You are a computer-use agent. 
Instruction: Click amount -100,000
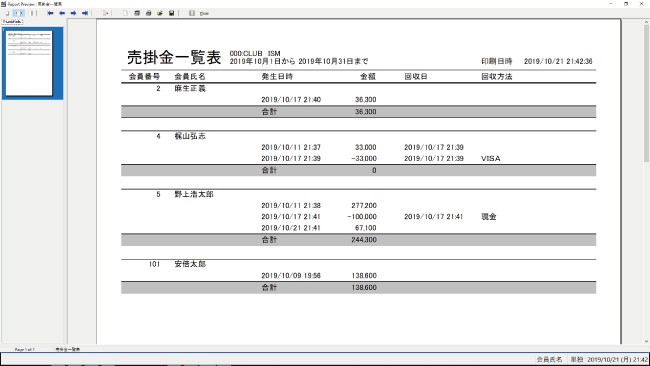pyautogui.click(x=362, y=216)
